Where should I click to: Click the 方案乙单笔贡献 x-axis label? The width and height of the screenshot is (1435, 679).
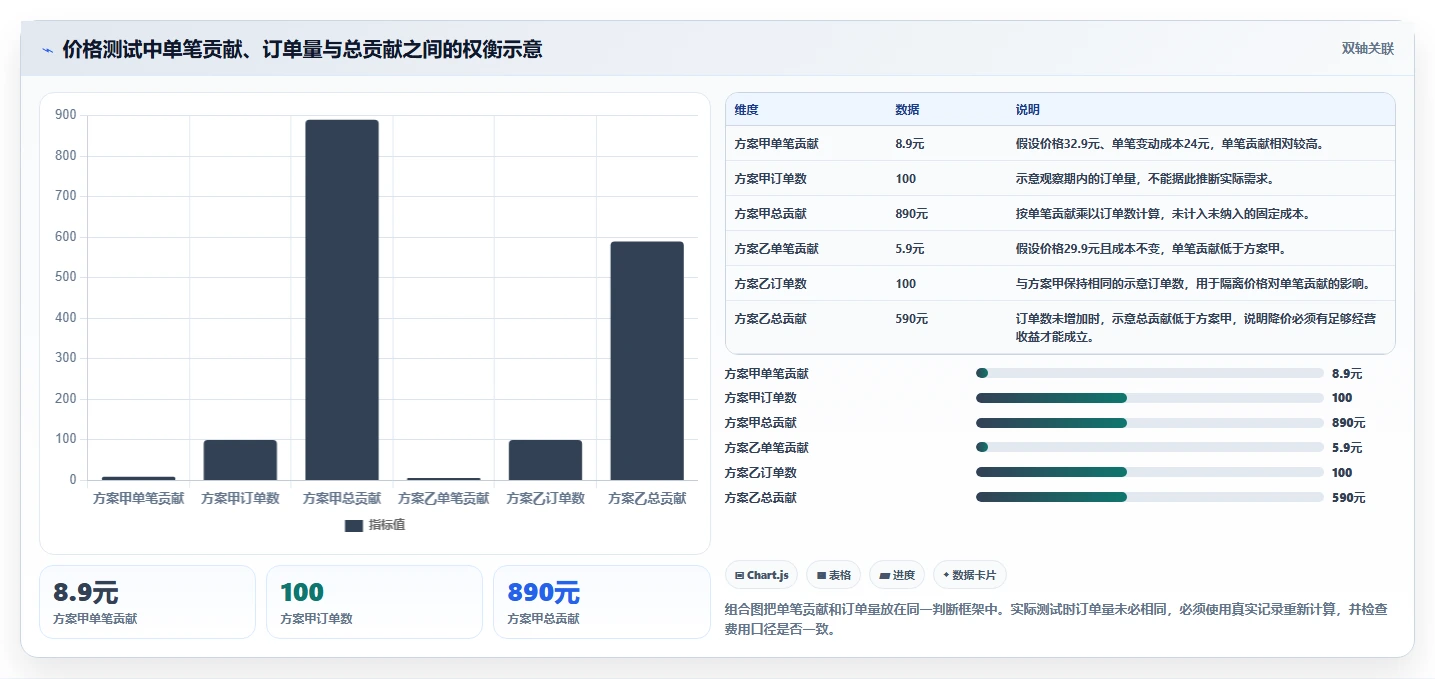click(443, 498)
